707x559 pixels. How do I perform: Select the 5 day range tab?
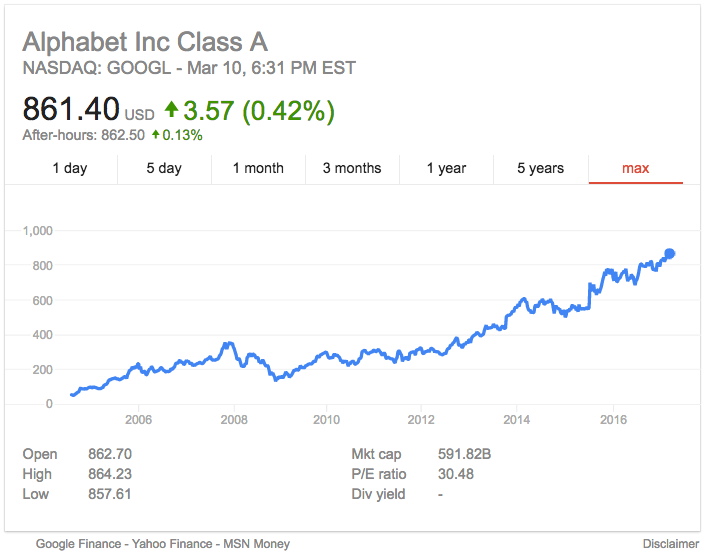coord(164,168)
